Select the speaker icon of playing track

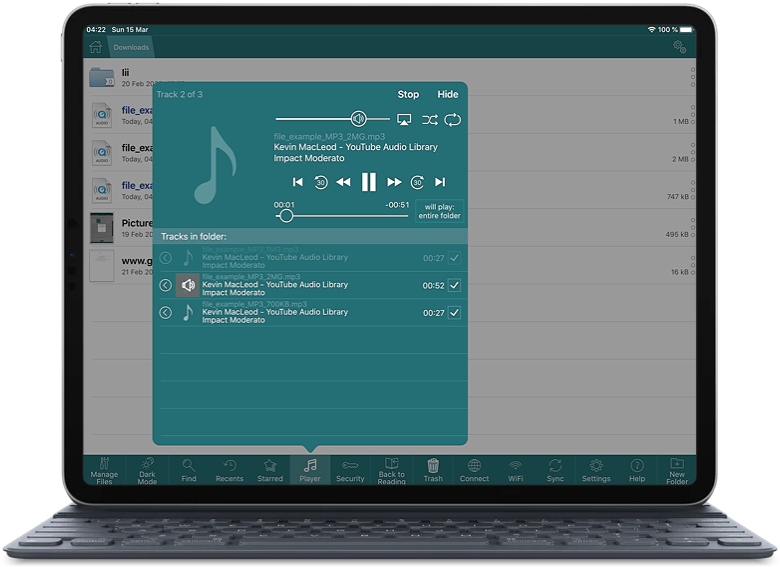(188, 285)
